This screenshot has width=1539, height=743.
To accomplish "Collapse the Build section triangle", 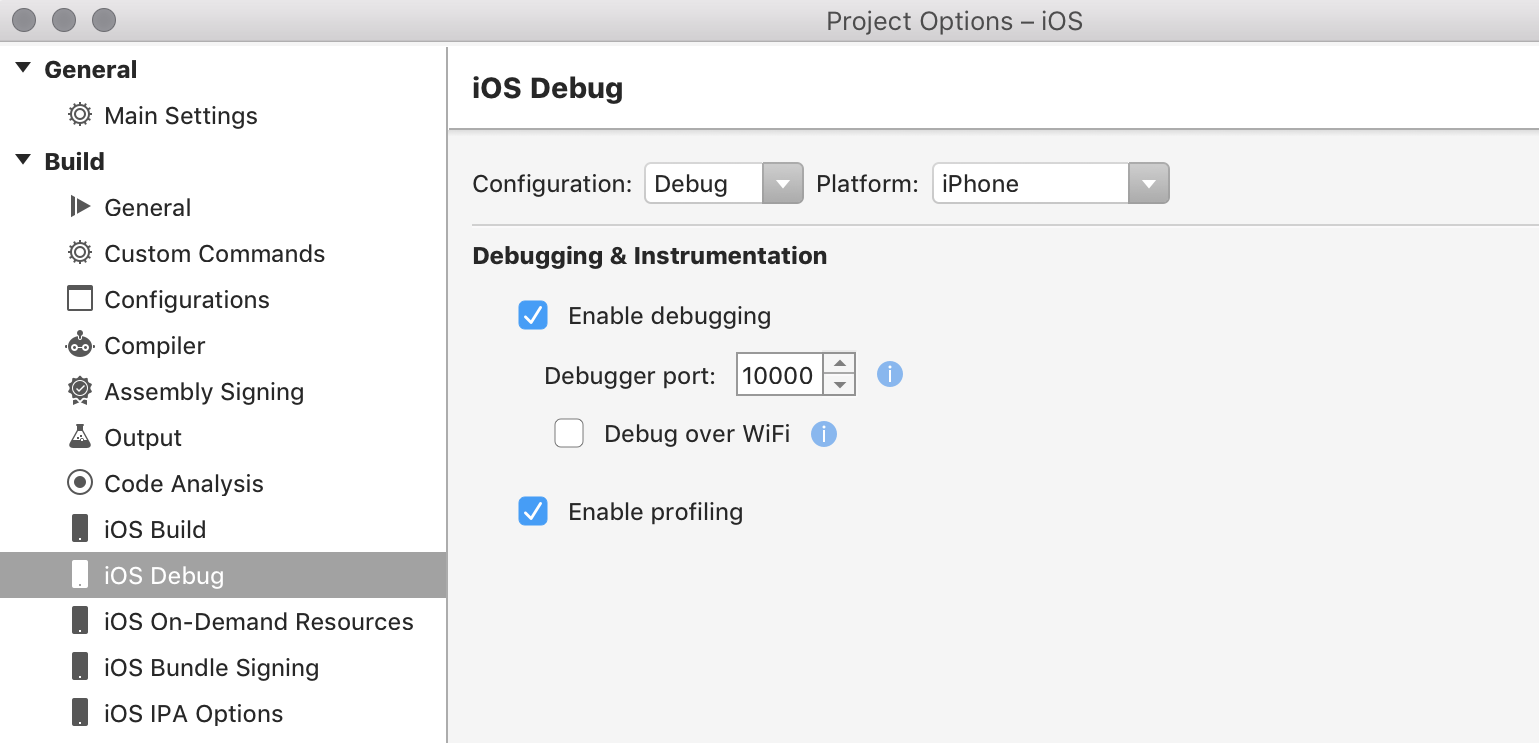I will tap(22, 160).
